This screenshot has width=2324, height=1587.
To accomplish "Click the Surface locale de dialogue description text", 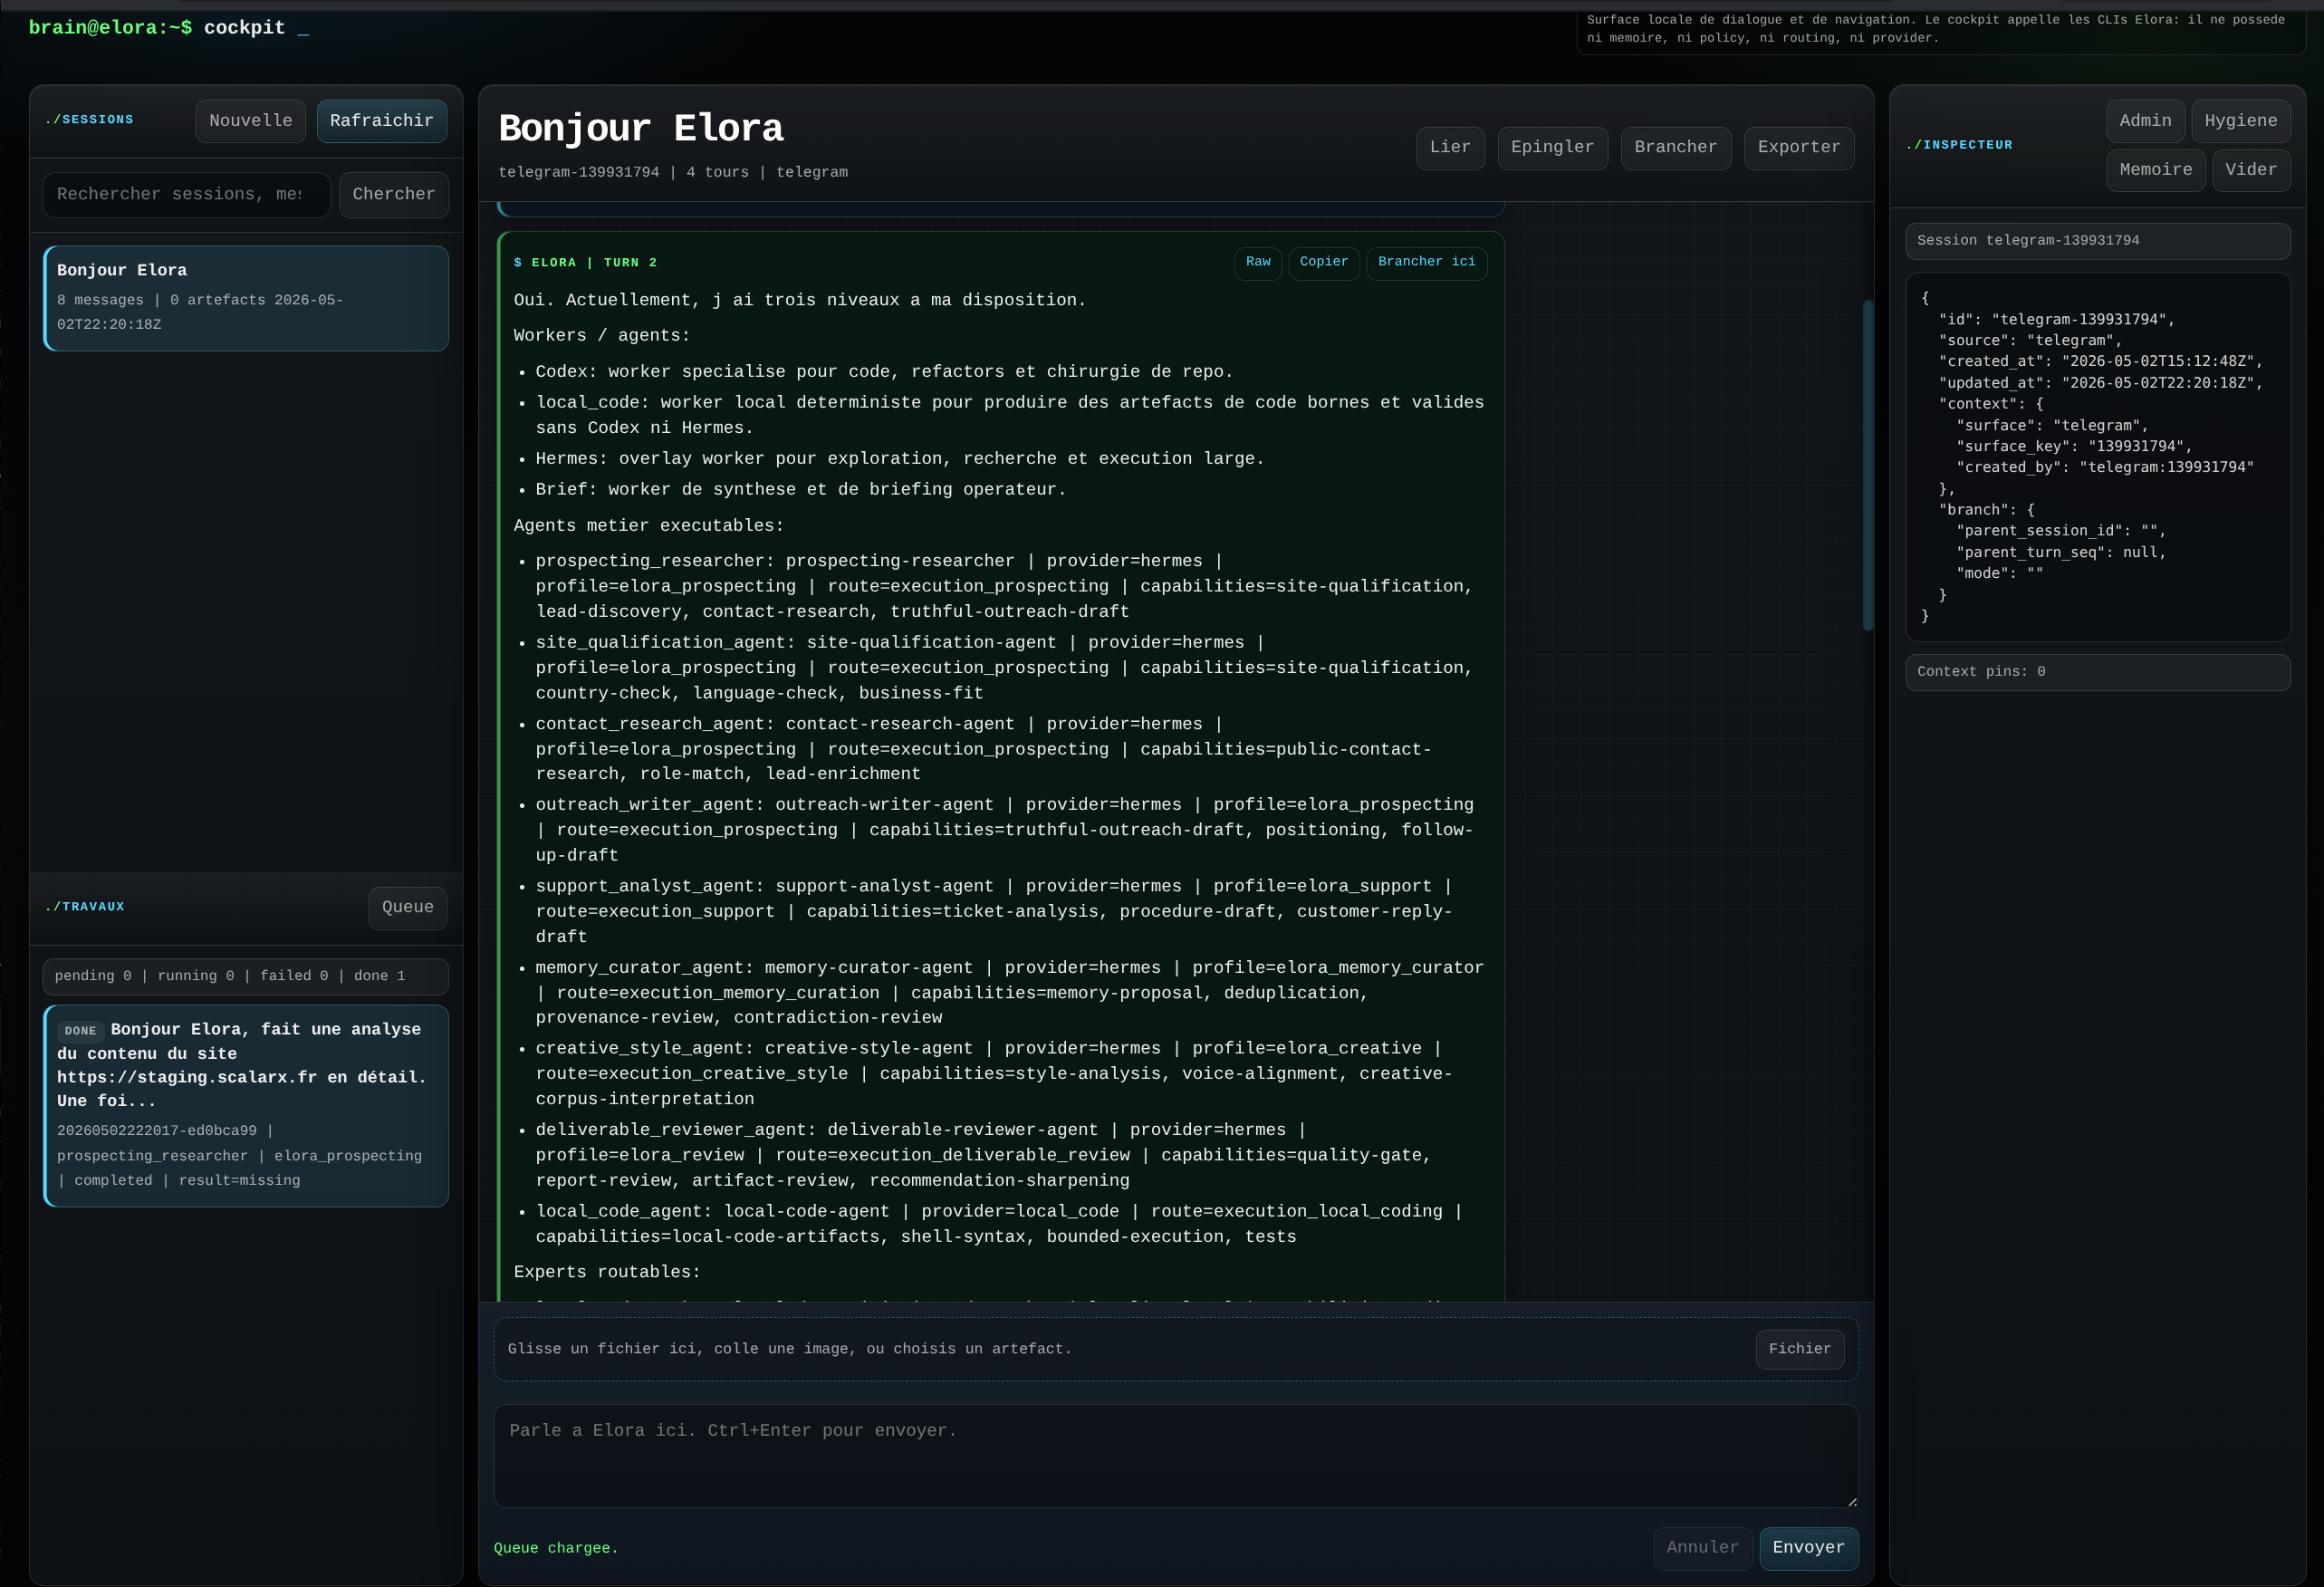I will coord(1935,29).
